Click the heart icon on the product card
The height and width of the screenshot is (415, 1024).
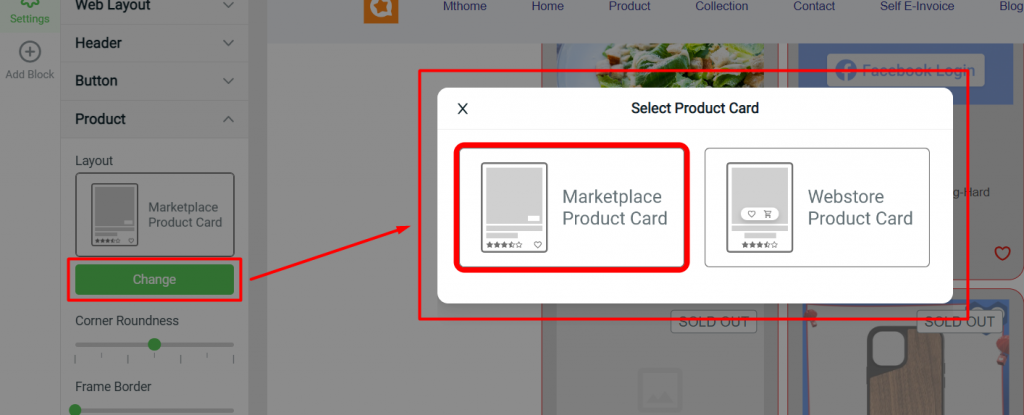(x=1002, y=253)
